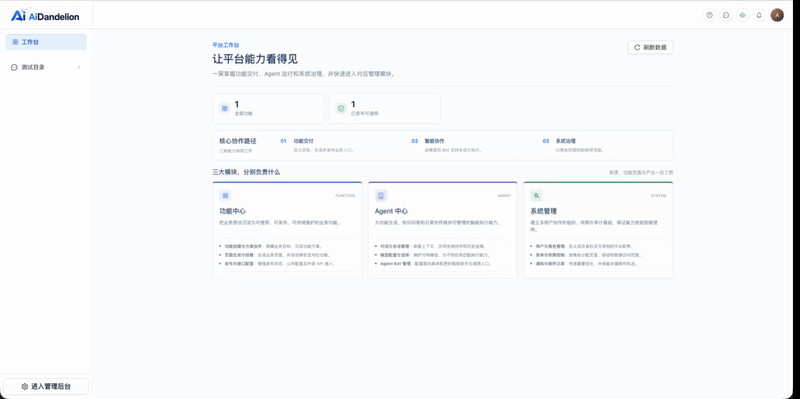Click step 01 功能交付
This screenshot has width=800, height=399.
(x=316, y=145)
